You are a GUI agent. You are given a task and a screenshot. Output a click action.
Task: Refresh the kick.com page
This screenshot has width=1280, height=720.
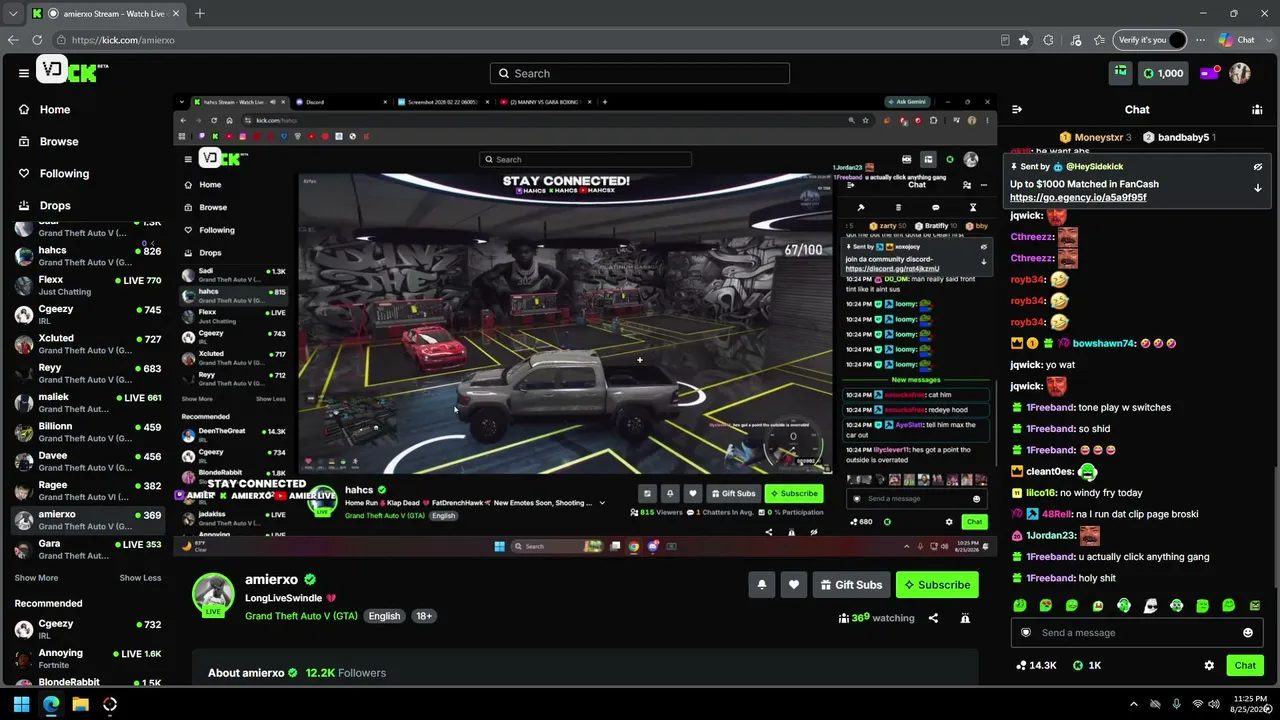click(37, 40)
